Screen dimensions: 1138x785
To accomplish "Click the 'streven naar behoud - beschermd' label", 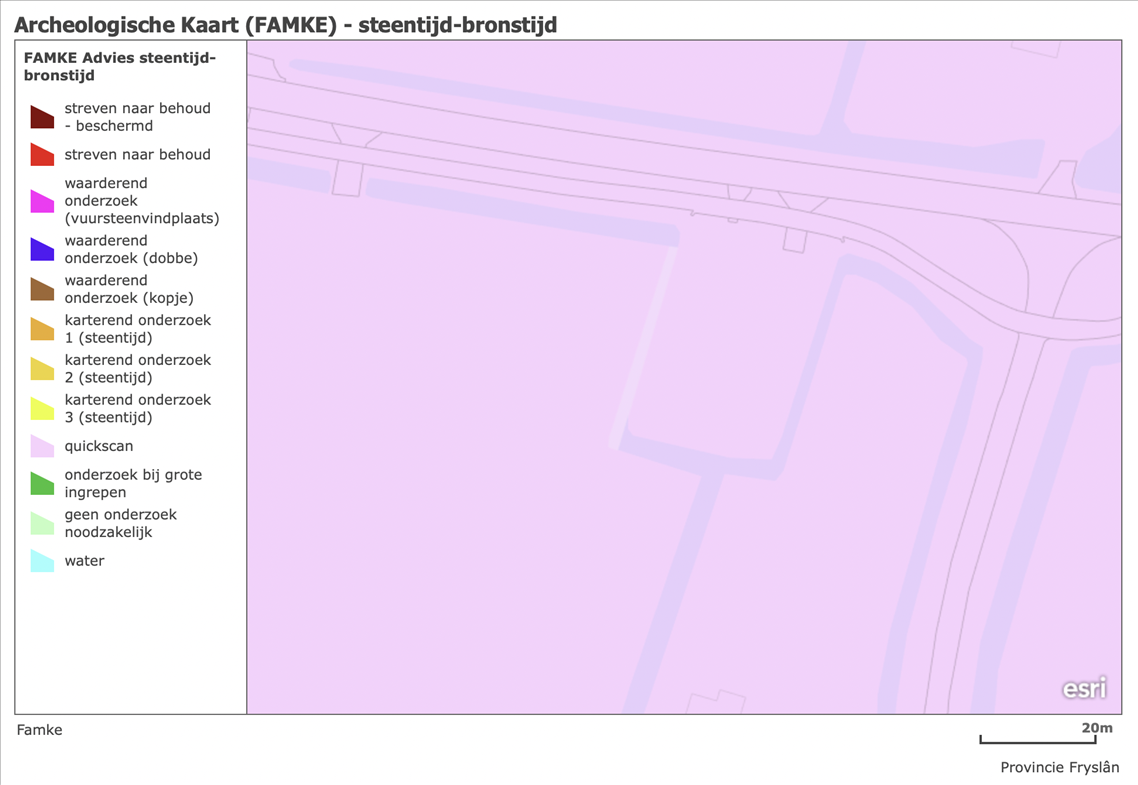I will pos(137,117).
